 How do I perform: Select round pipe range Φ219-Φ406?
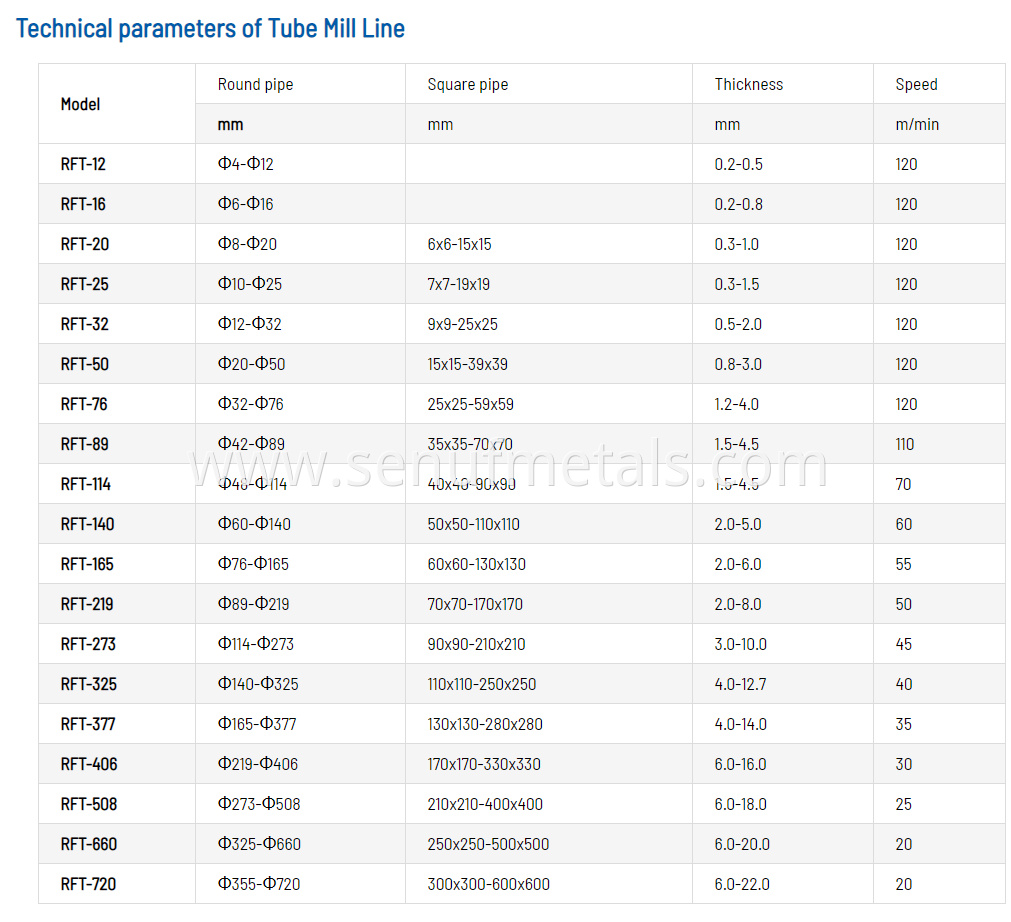pyautogui.click(x=258, y=764)
